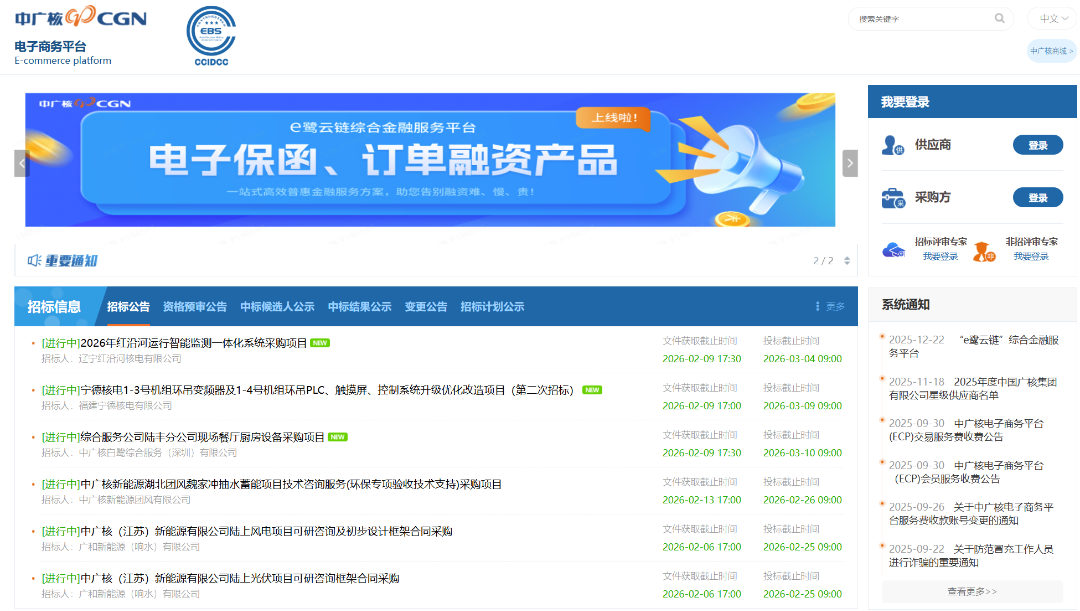
Task: Click the search keyword input field
Action: click(x=920, y=19)
